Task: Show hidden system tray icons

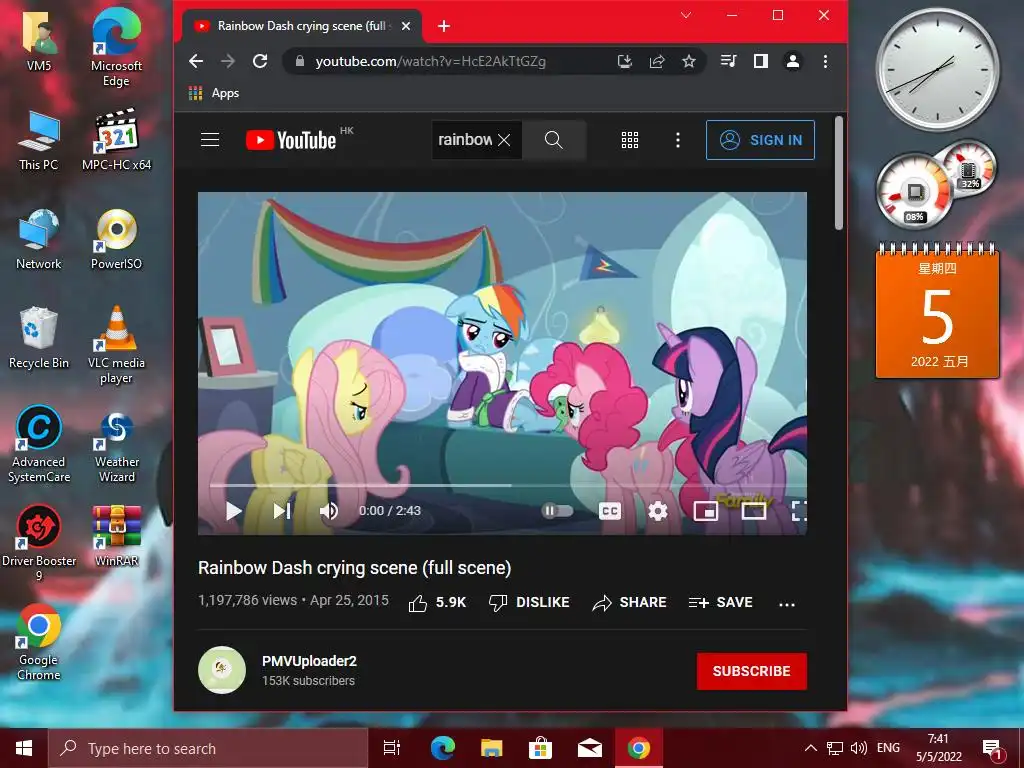Action: click(810, 748)
